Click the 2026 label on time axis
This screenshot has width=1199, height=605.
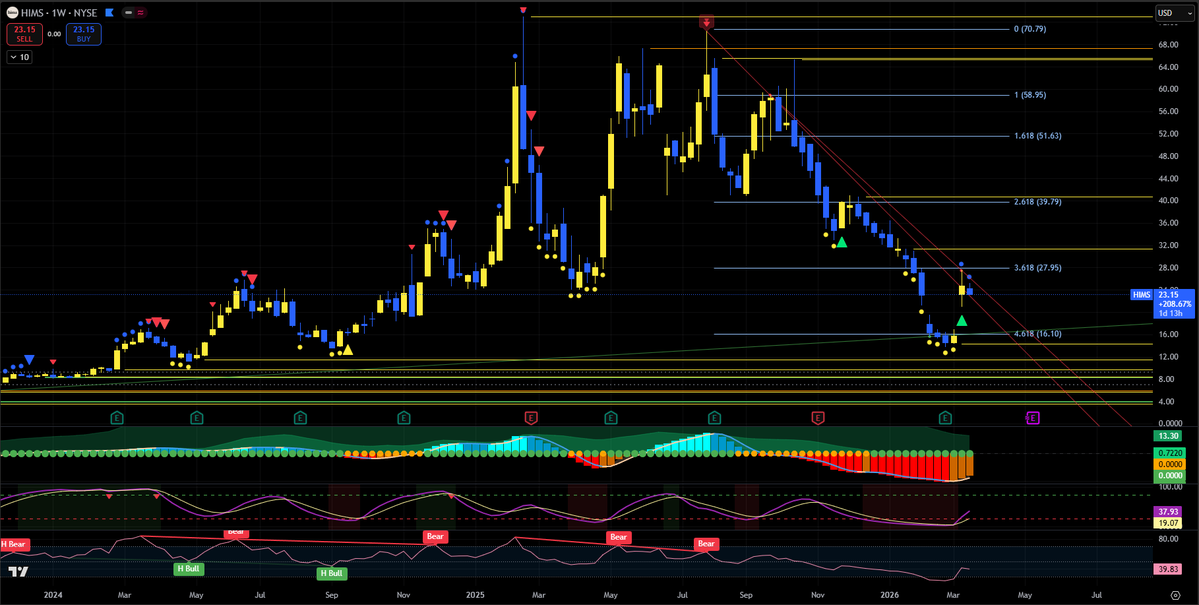(889, 594)
